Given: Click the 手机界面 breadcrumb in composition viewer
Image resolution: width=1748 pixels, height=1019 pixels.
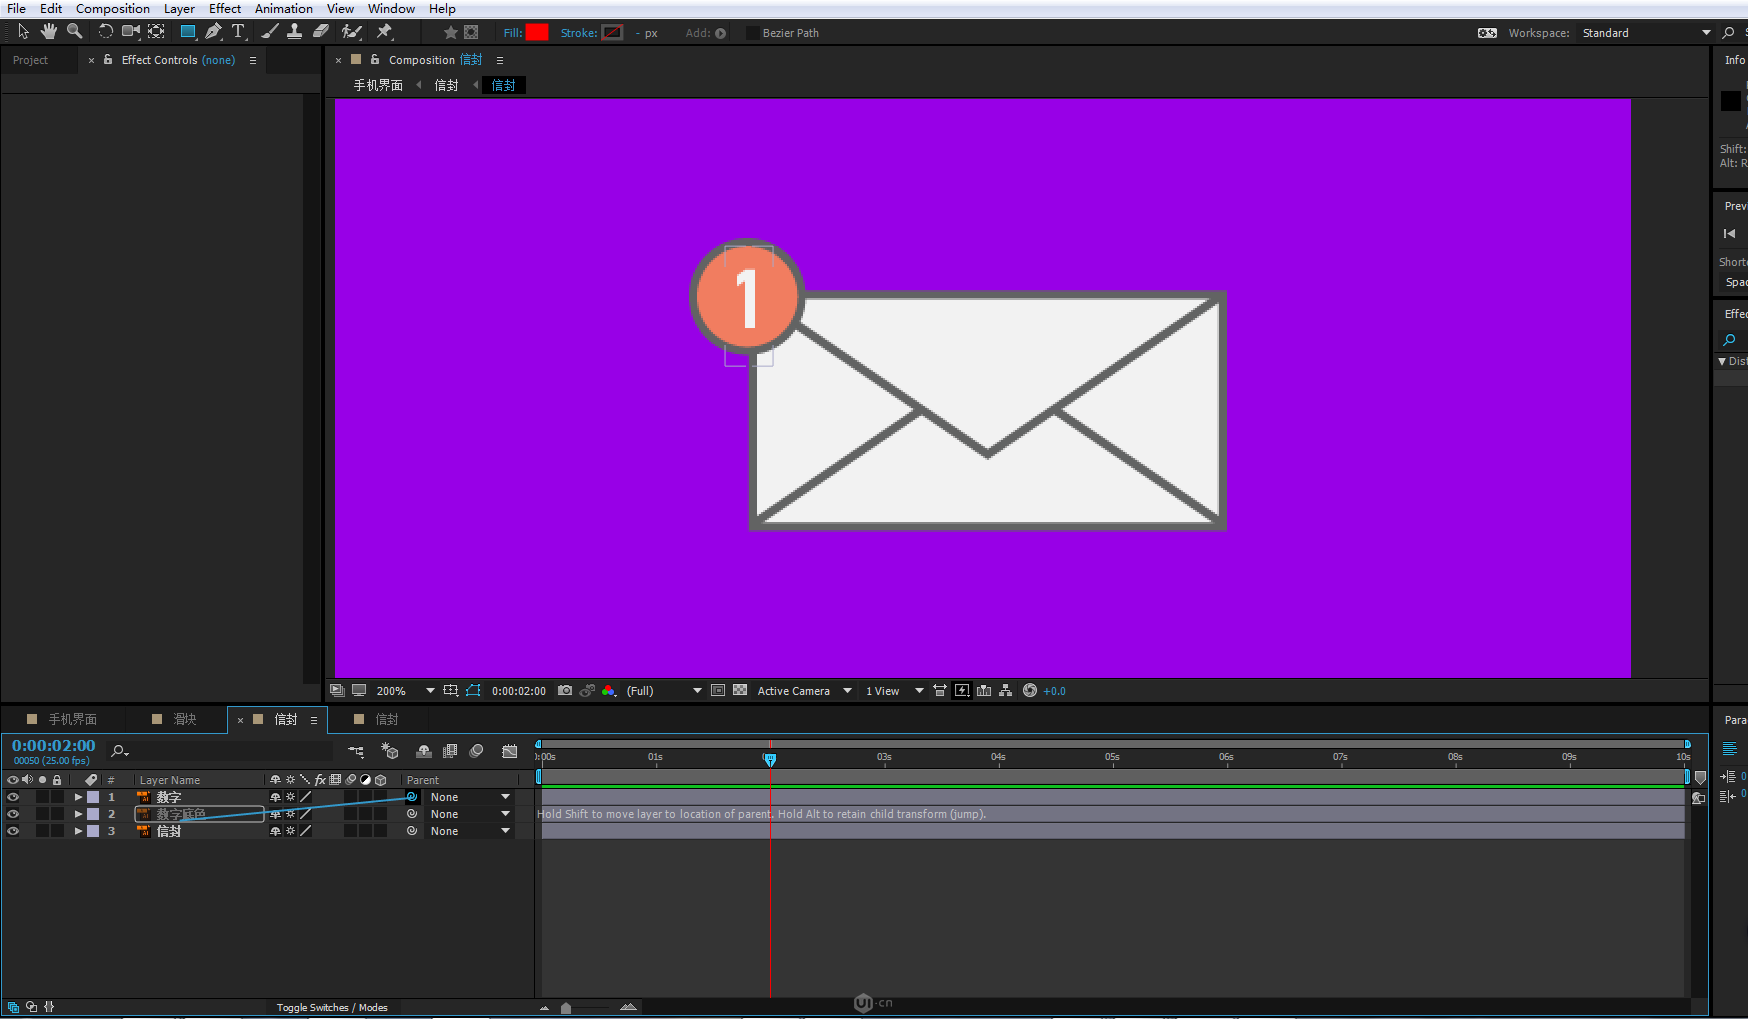Looking at the screenshot, I should click(378, 85).
